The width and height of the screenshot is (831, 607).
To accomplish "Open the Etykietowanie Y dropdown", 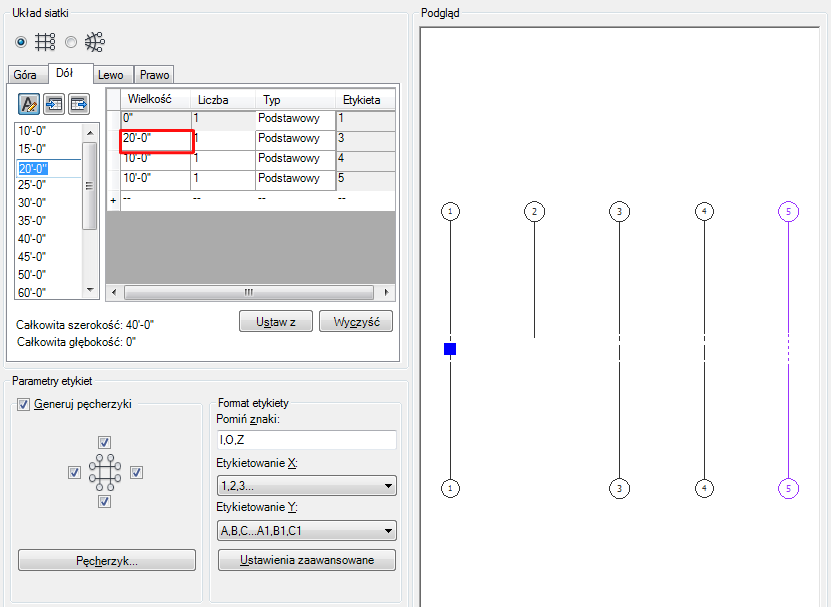I will coord(306,531).
